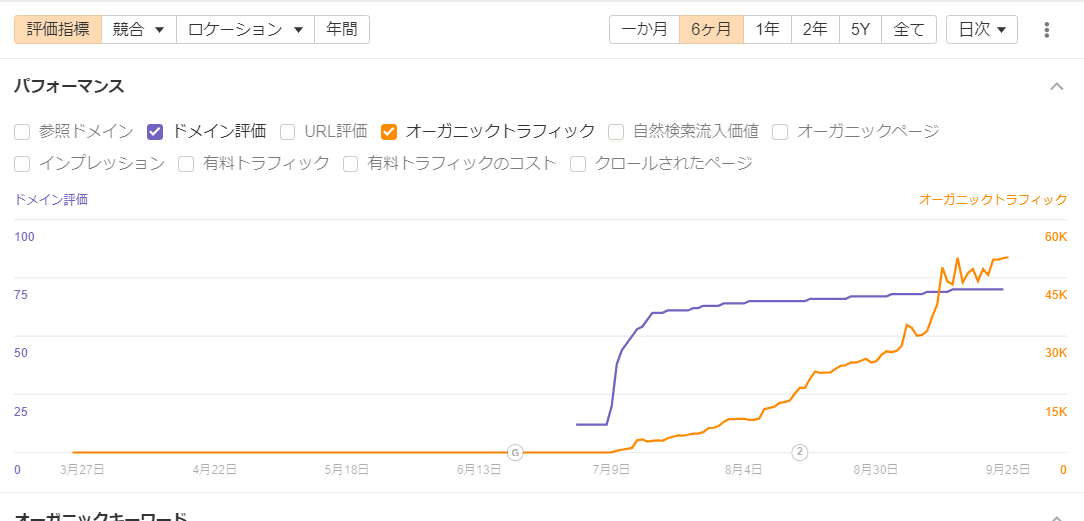Switch to the 年間 tab
Viewport: 1084px width, 521px height.
pos(342,30)
